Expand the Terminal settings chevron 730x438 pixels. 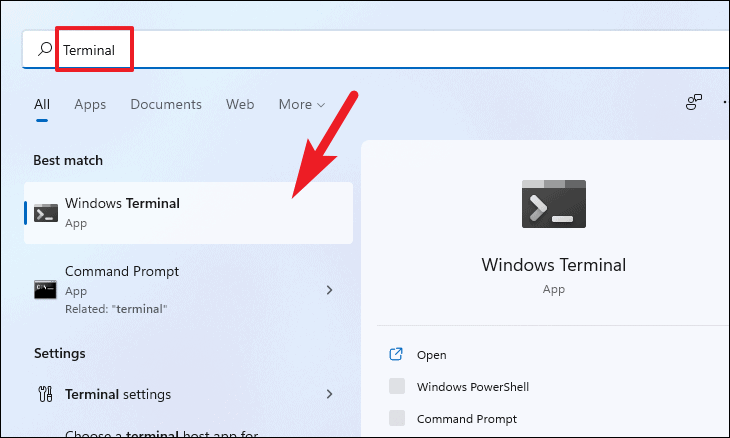click(x=329, y=394)
